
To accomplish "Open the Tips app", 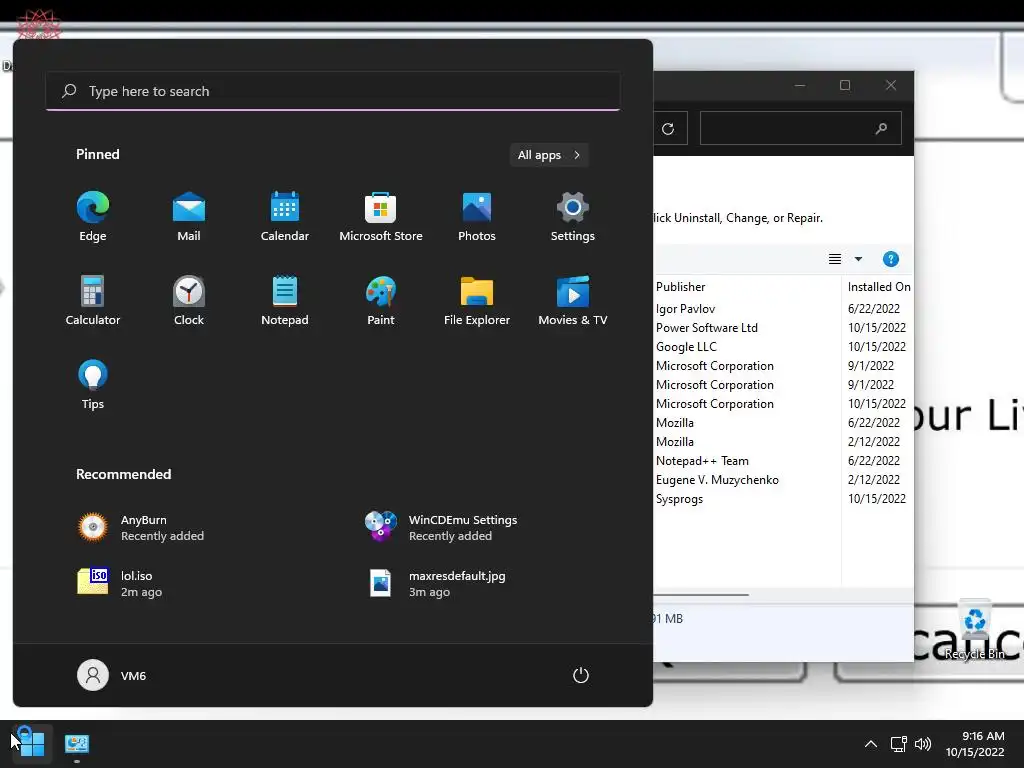I will click(93, 385).
